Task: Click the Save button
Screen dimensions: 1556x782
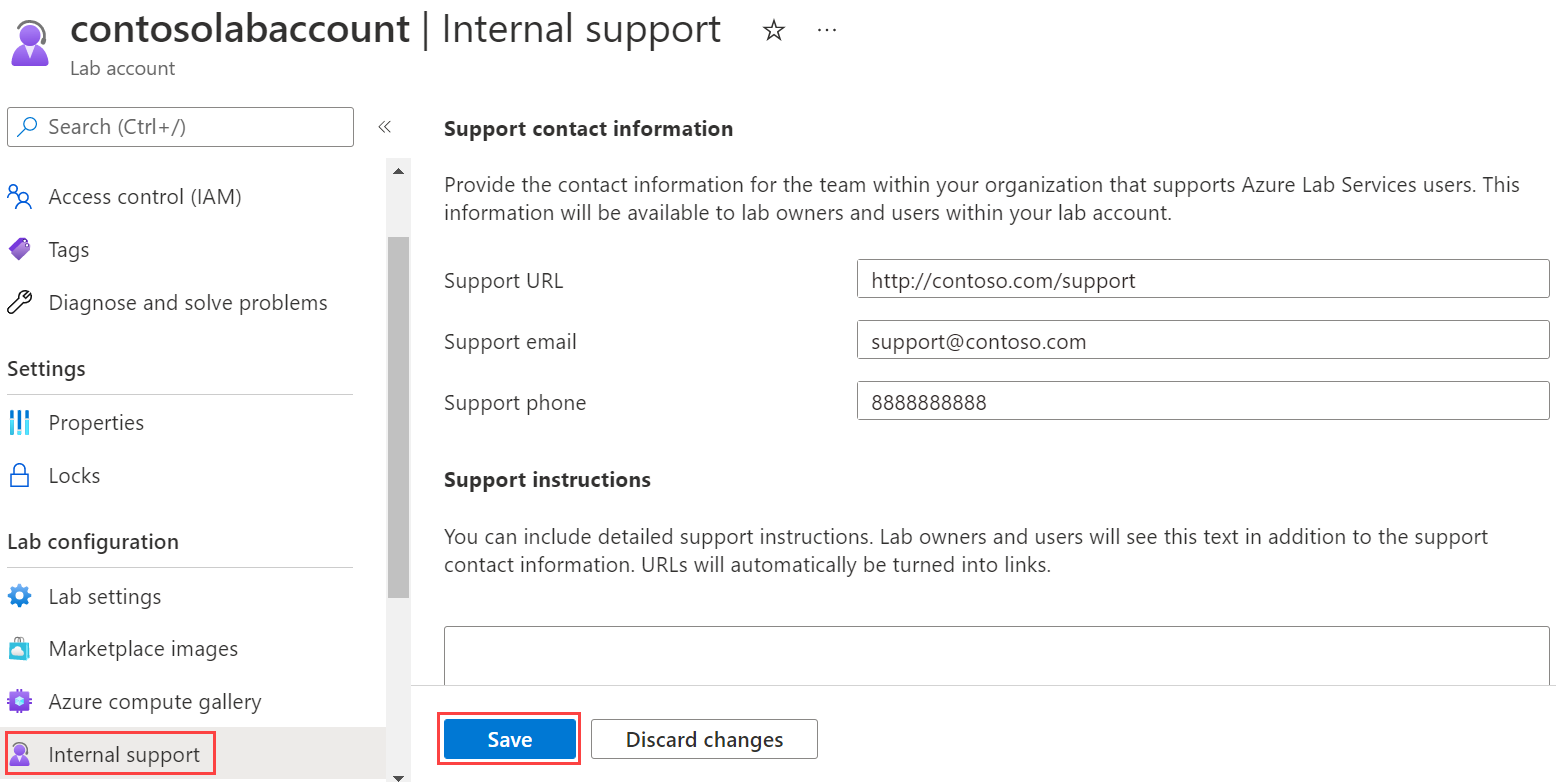Action: coord(510,739)
